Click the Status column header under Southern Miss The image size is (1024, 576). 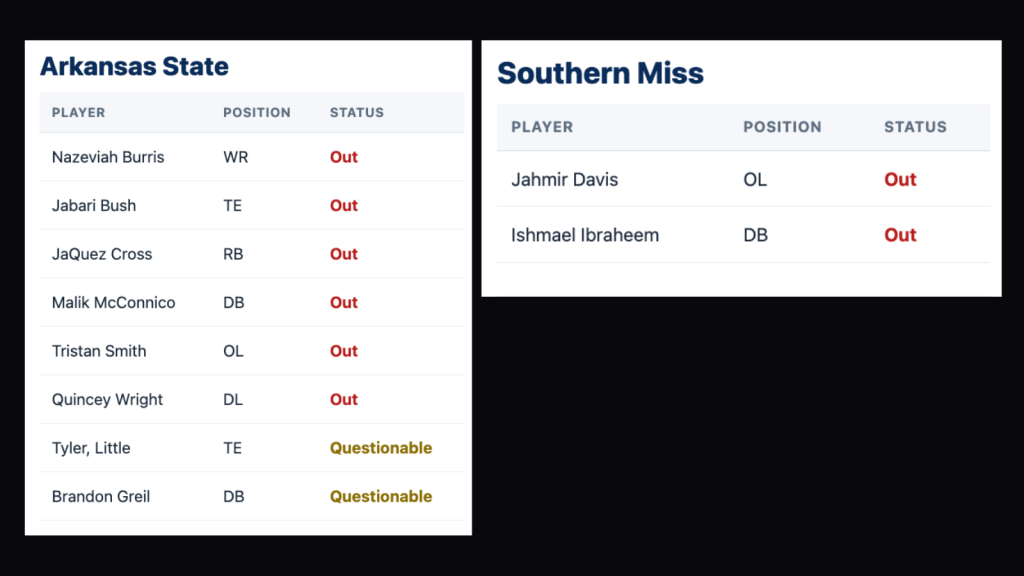915,127
